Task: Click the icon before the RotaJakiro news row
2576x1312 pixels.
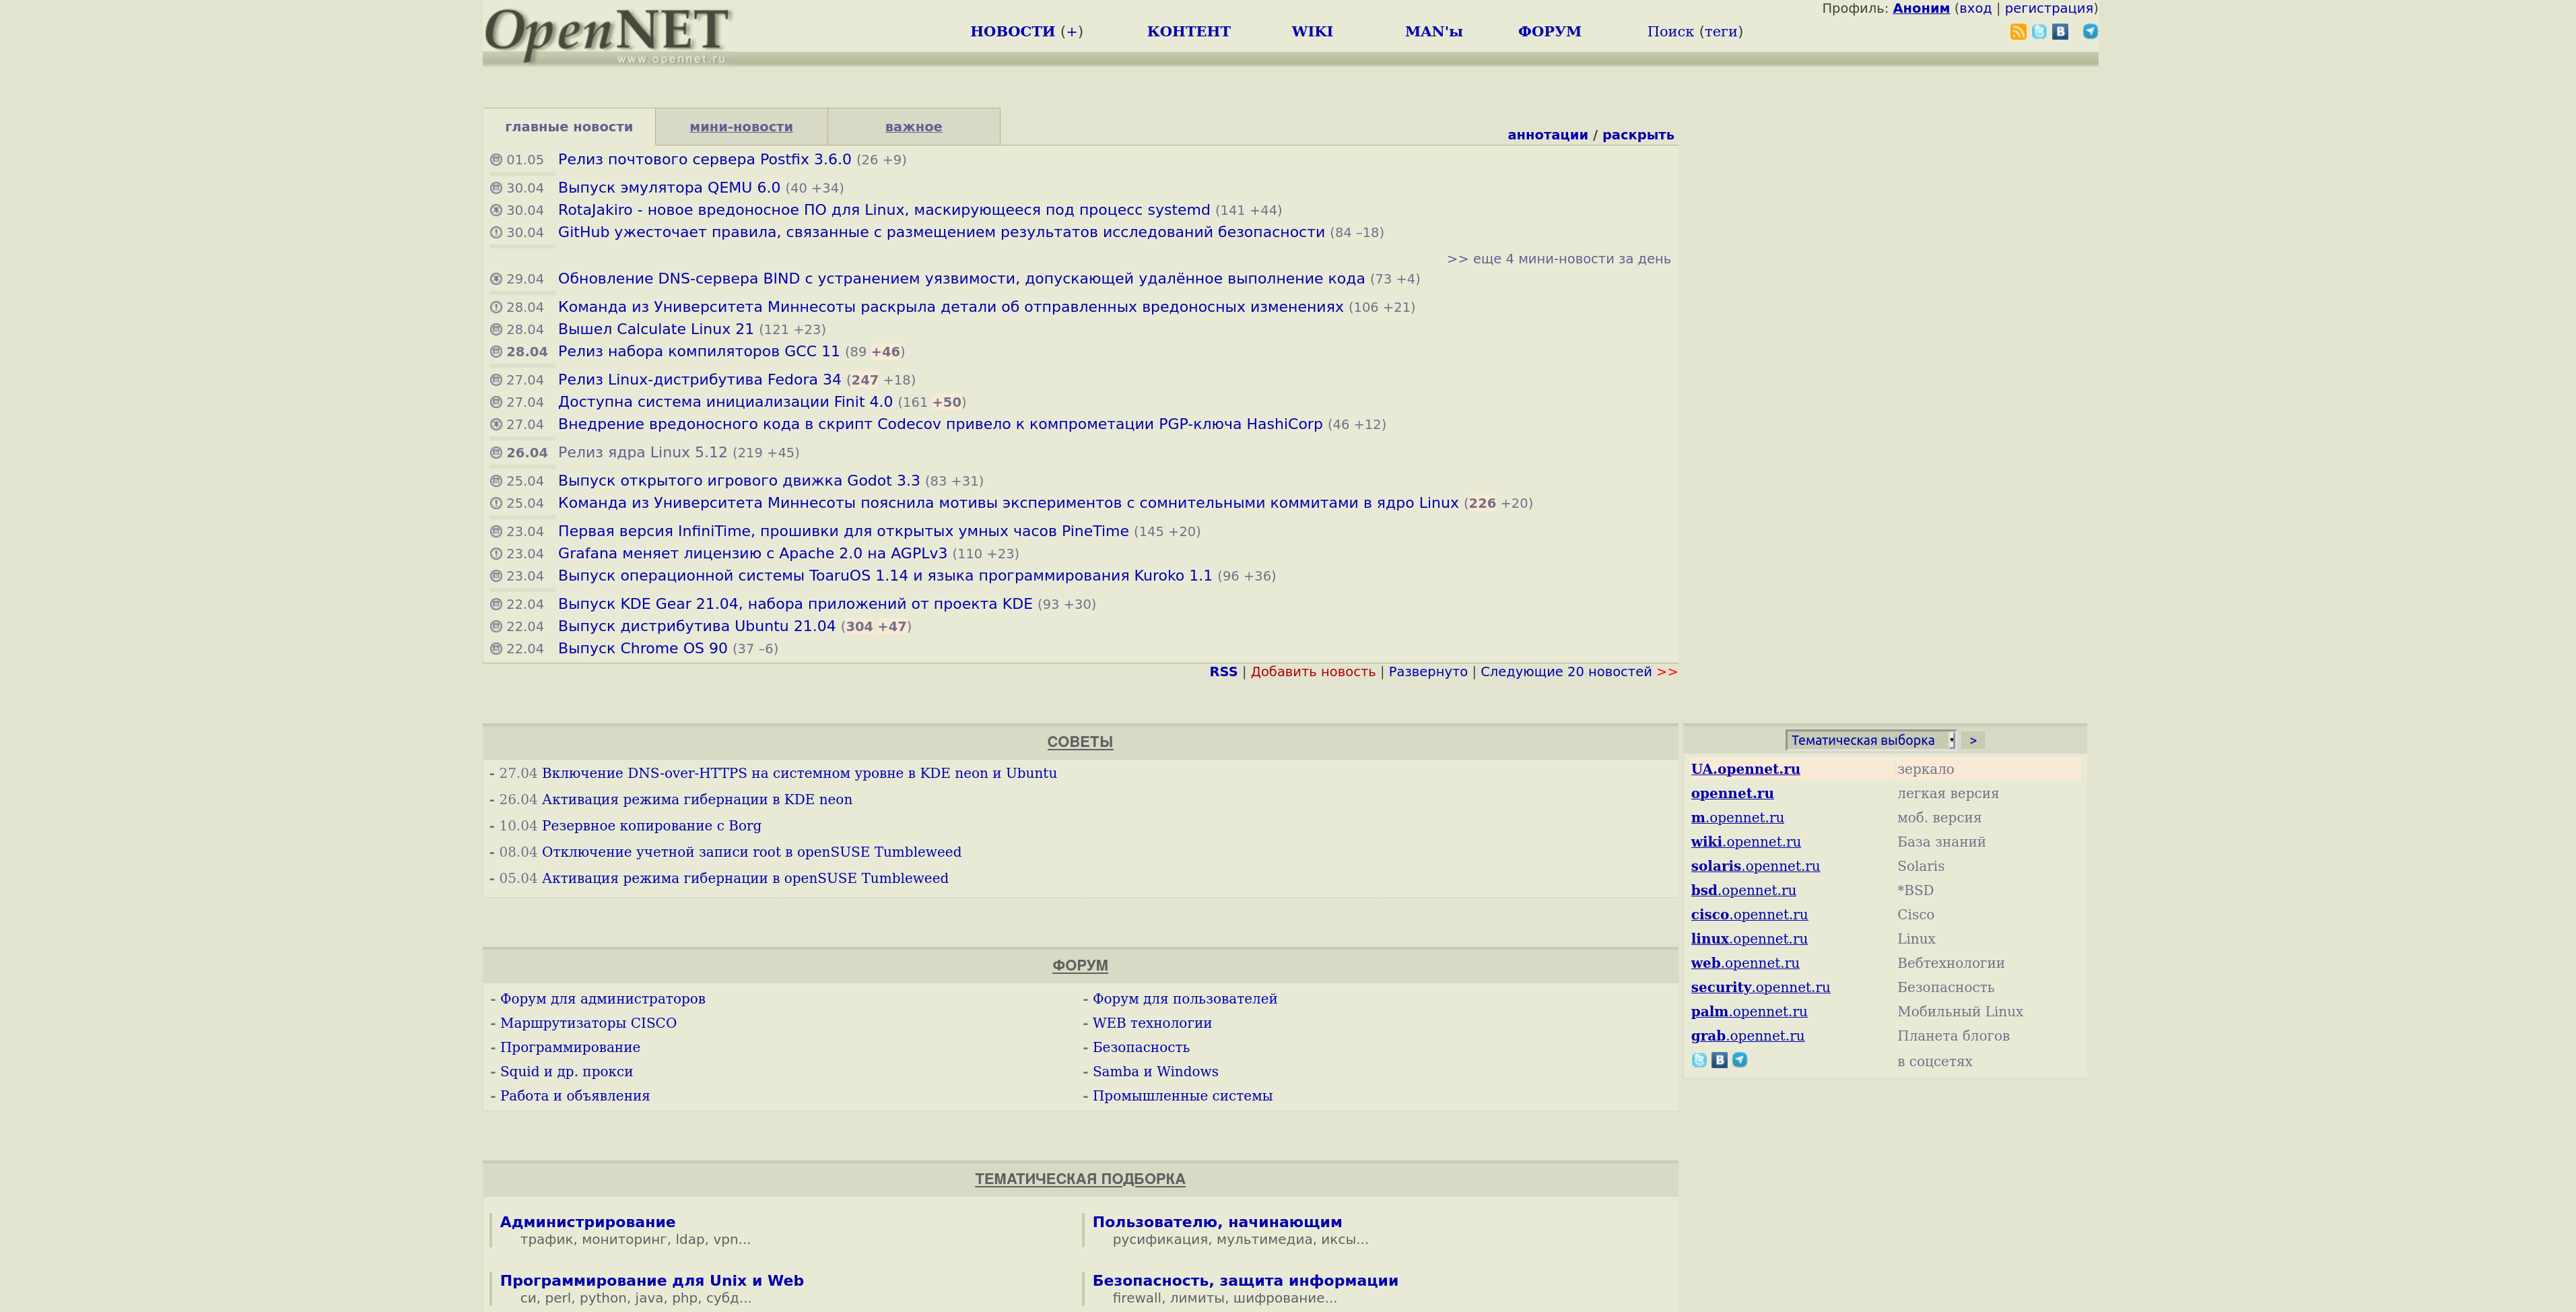Action: coord(496,210)
